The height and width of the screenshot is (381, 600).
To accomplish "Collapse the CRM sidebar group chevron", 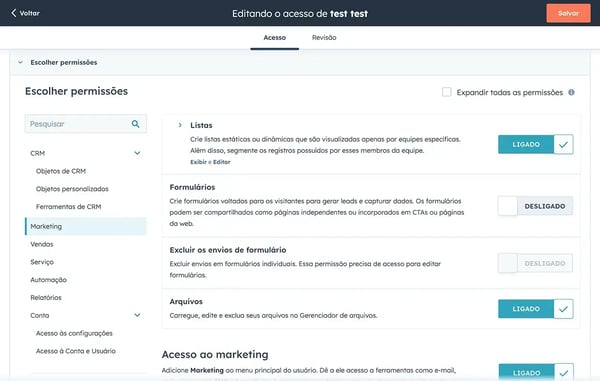I will (x=137, y=153).
